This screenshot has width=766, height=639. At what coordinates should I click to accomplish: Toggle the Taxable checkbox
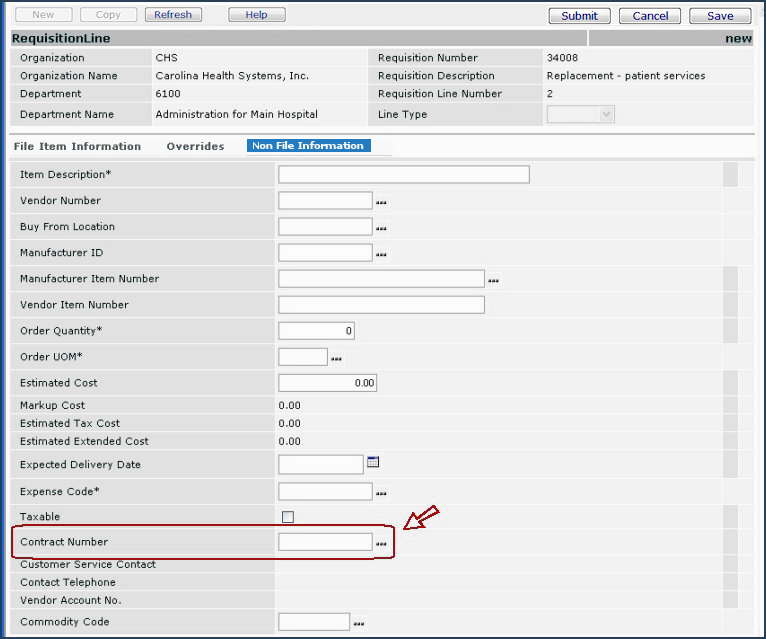coord(288,517)
